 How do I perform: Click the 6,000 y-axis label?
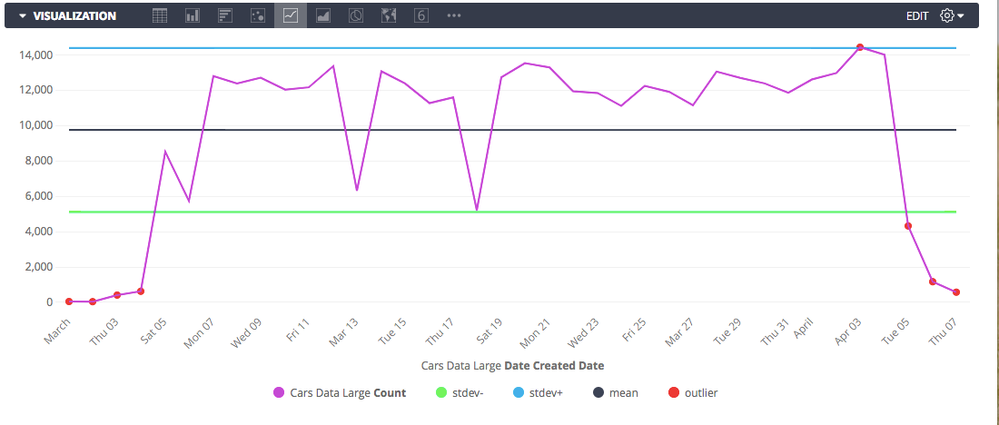click(x=38, y=196)
